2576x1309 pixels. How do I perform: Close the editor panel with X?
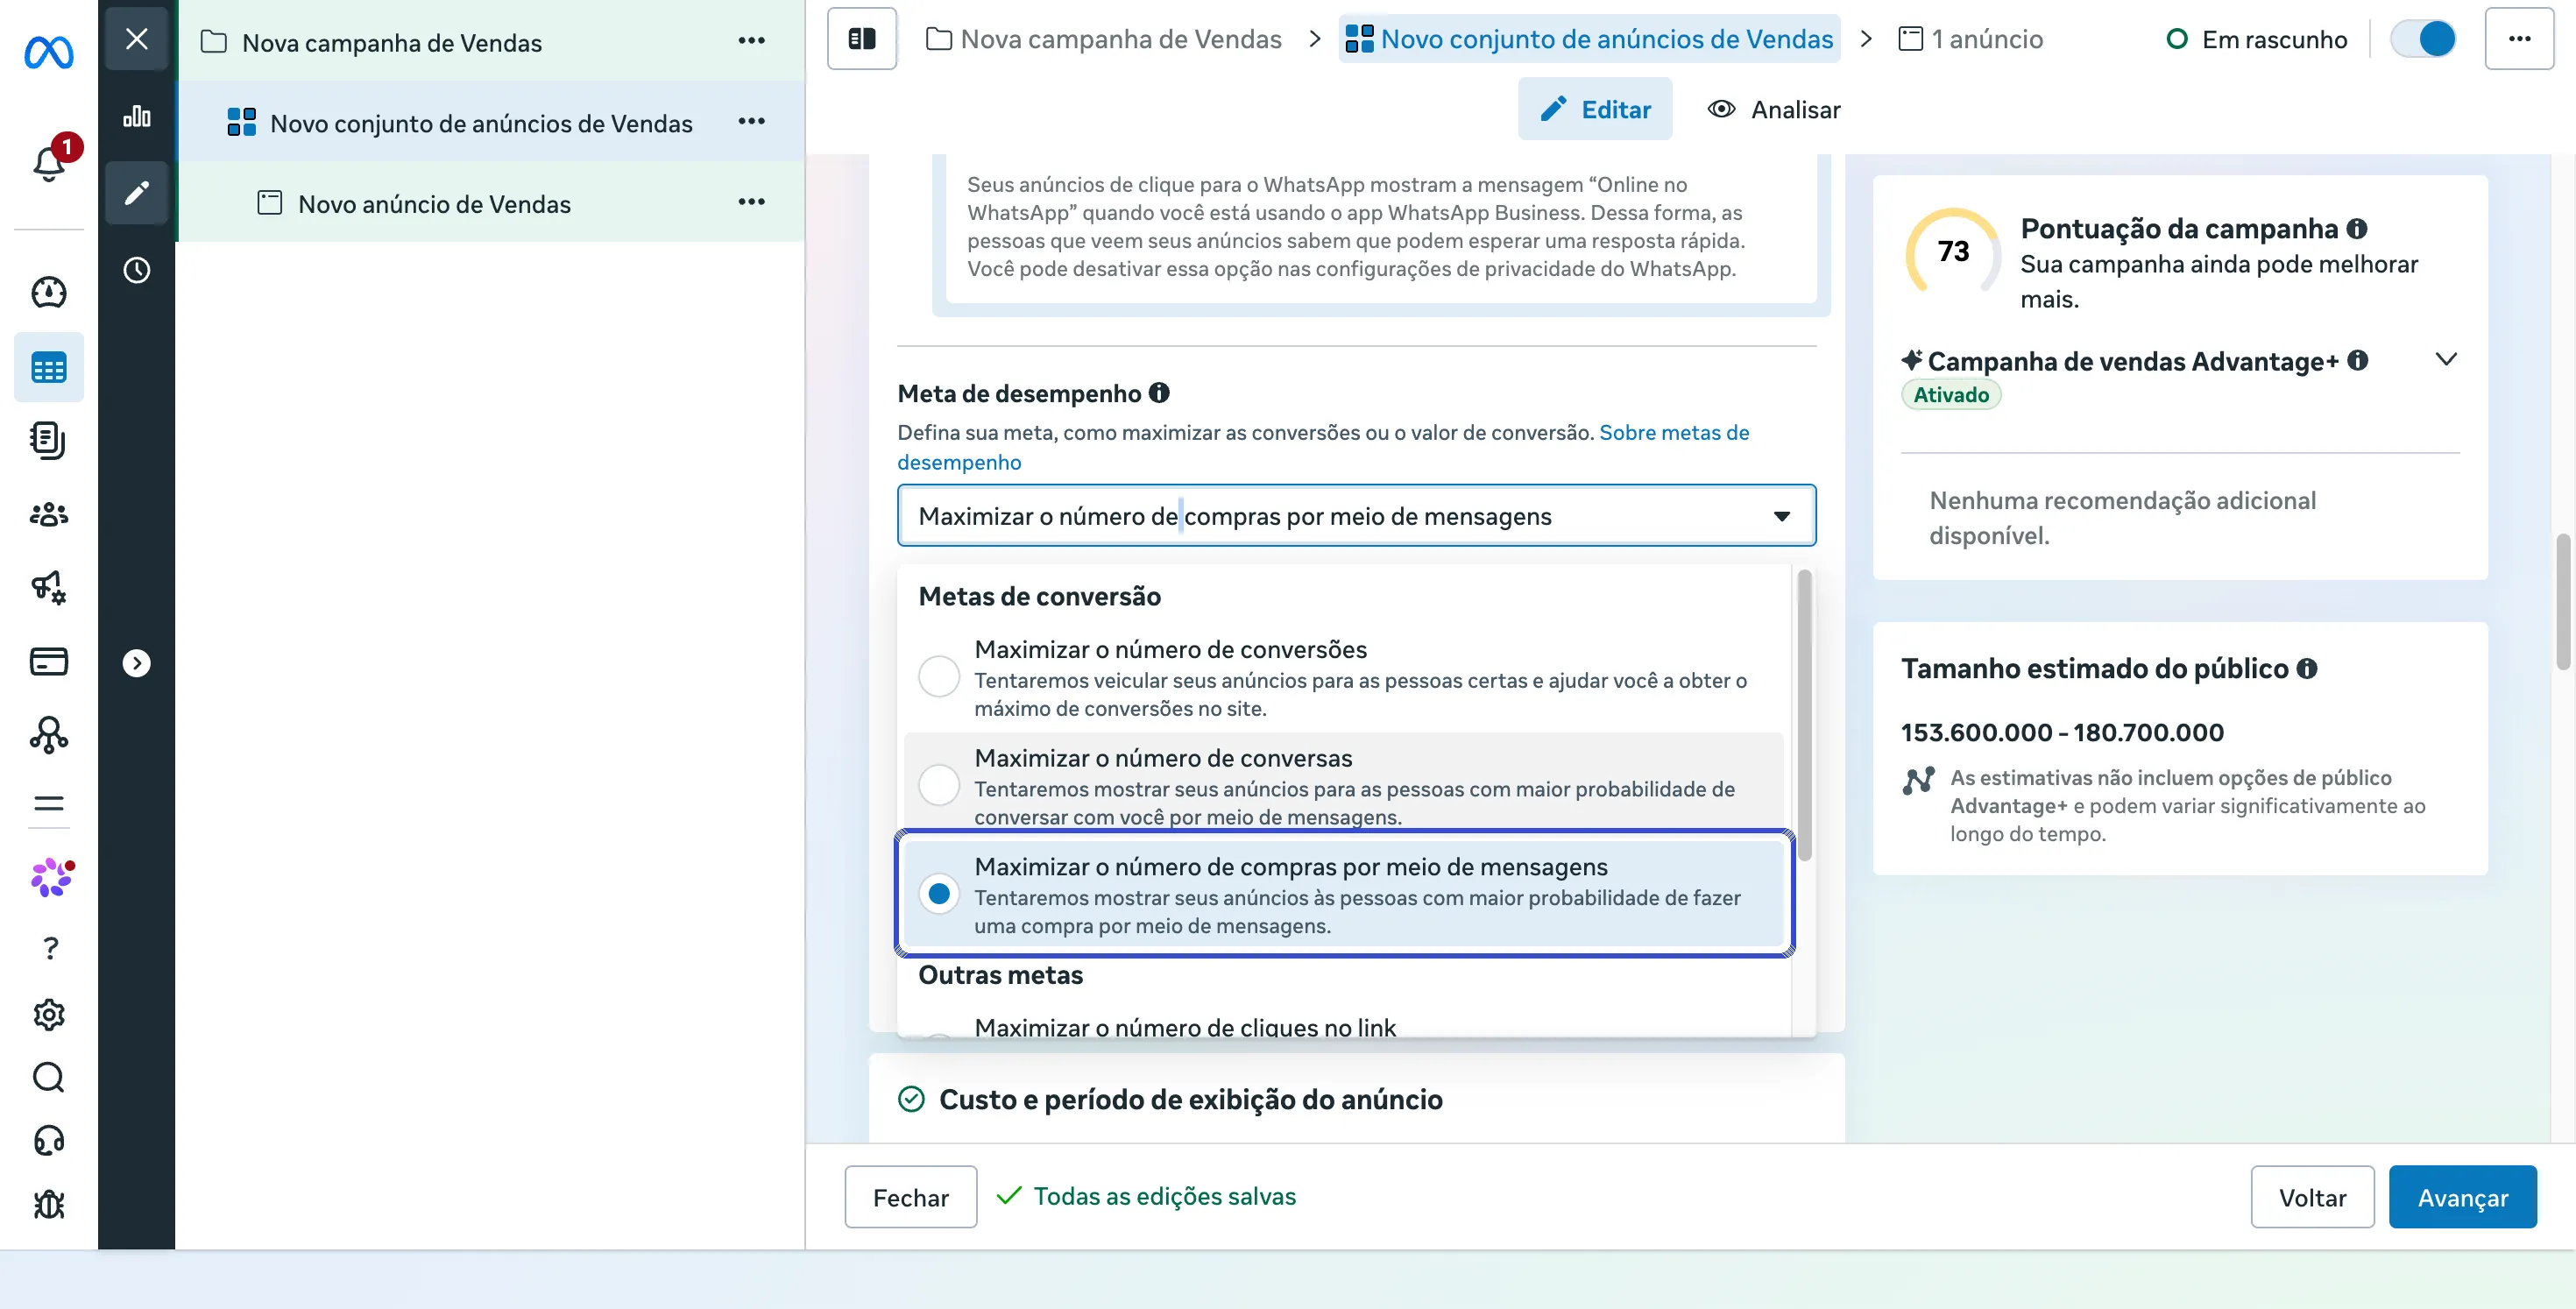pyautogui.click(x=137, y=39)
